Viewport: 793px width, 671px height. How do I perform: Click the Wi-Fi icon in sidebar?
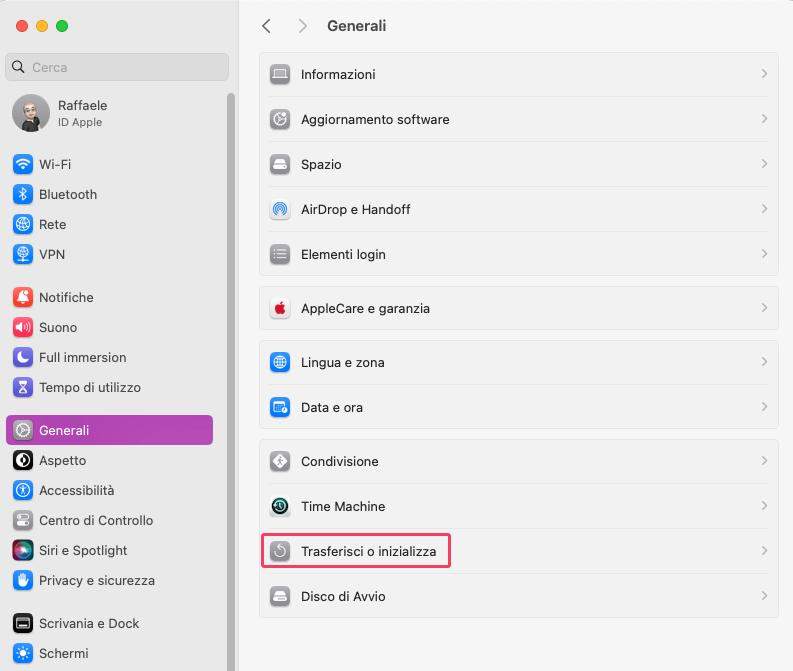[x=23, y=164]
